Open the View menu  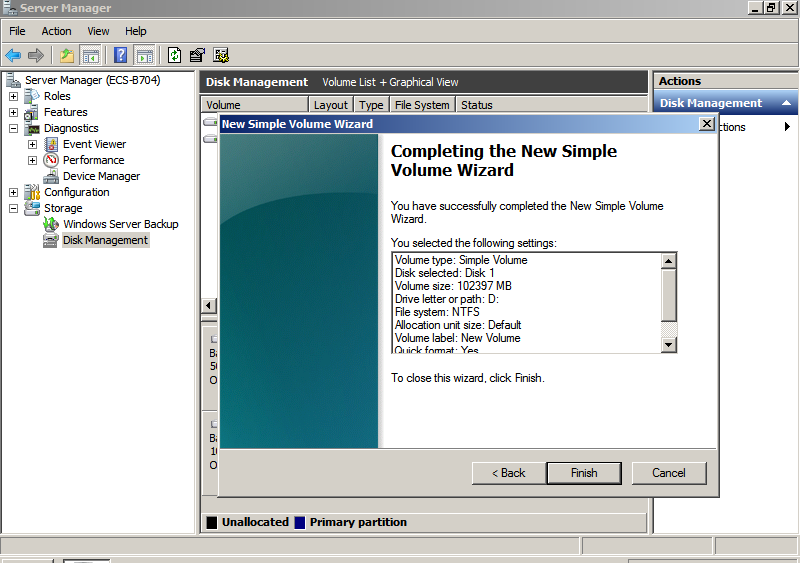pos(98,31)
